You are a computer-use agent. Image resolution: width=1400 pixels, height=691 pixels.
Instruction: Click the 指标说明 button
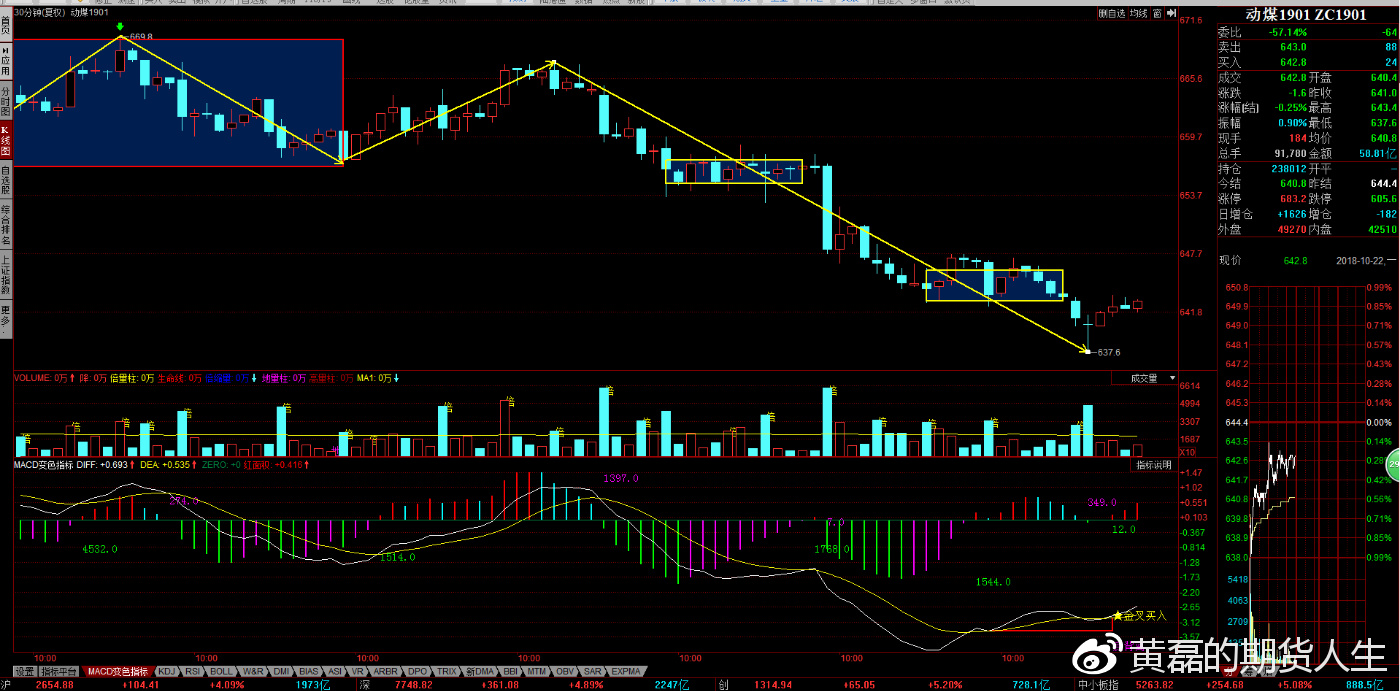tap(1154, 465)
